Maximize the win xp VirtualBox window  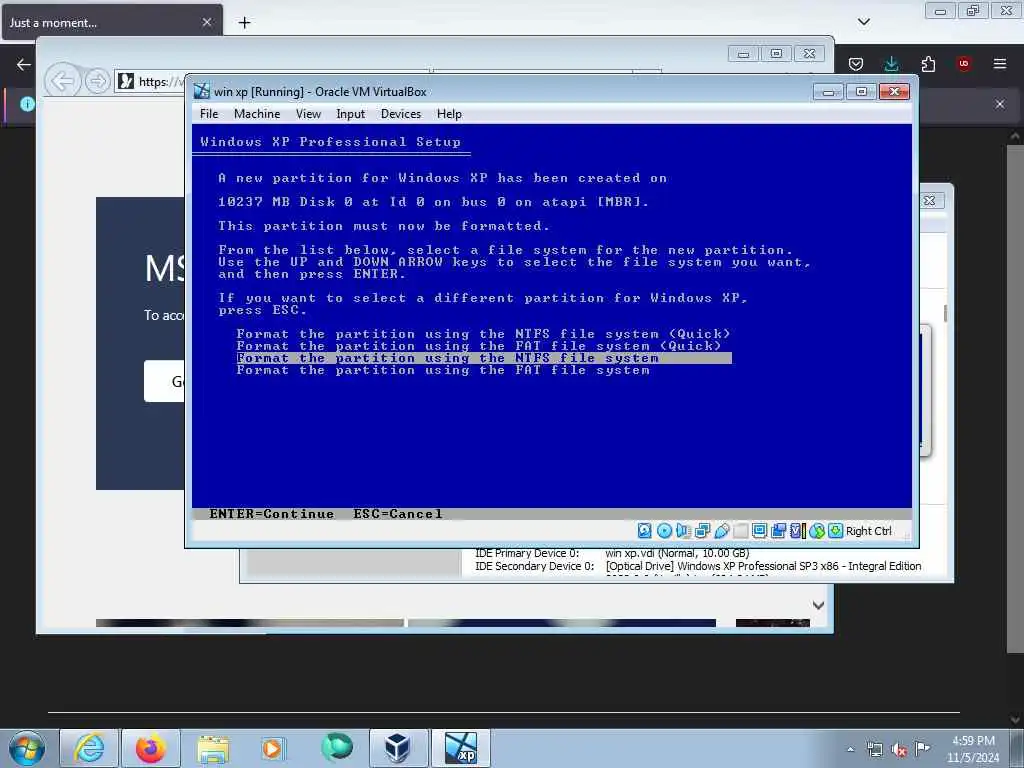pos(861,92)
